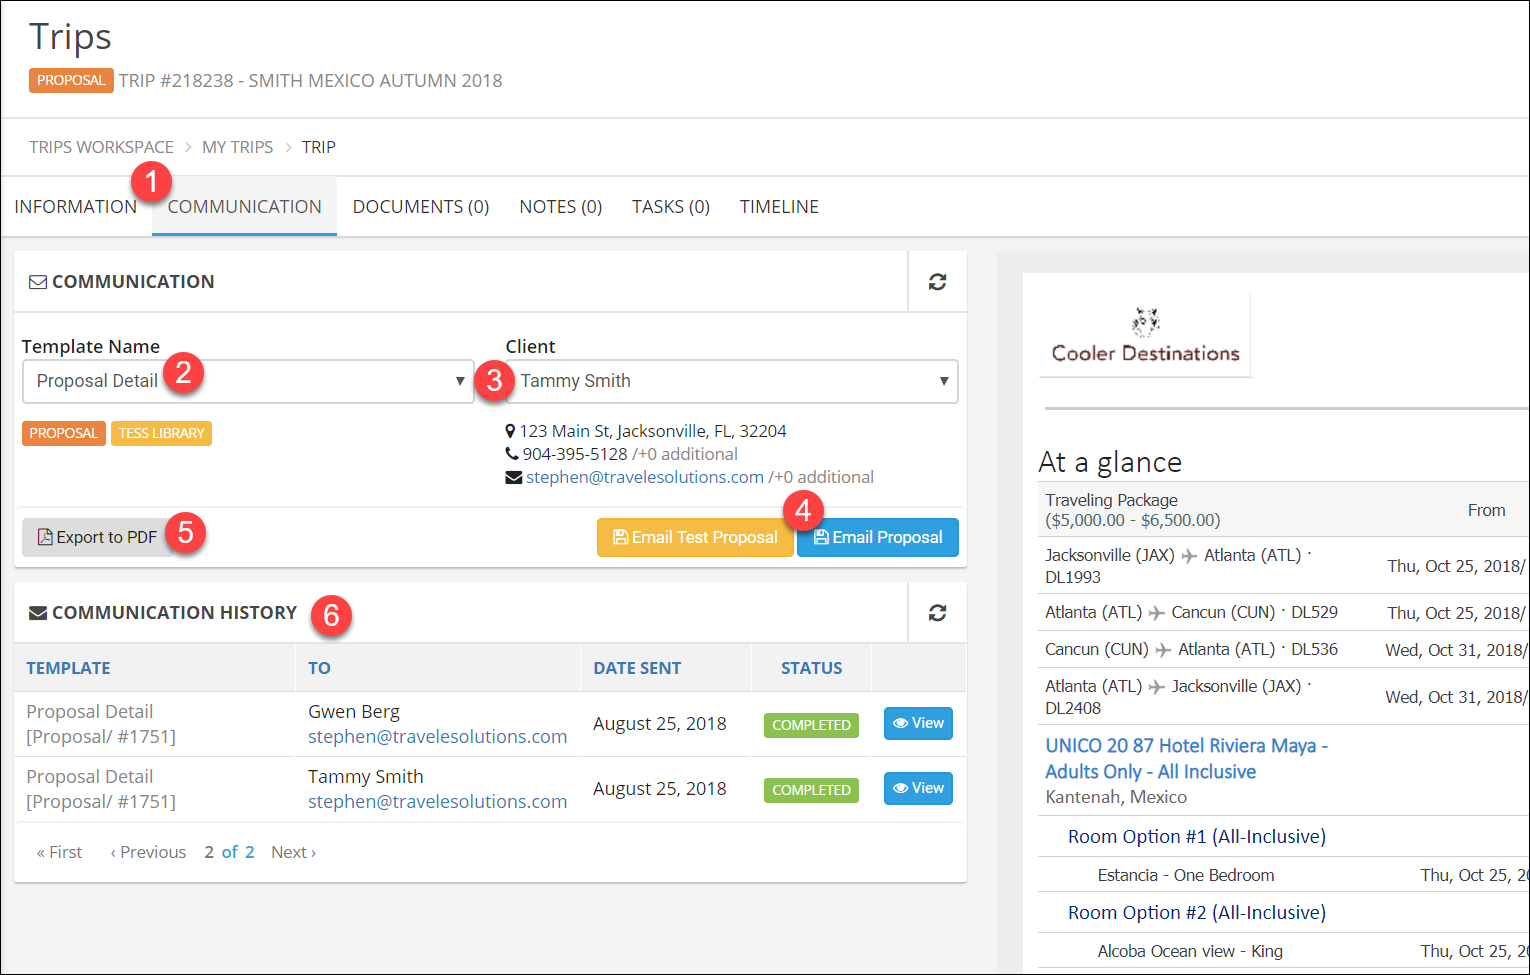Open the Template Name dropdown

(x=248, y=381)
